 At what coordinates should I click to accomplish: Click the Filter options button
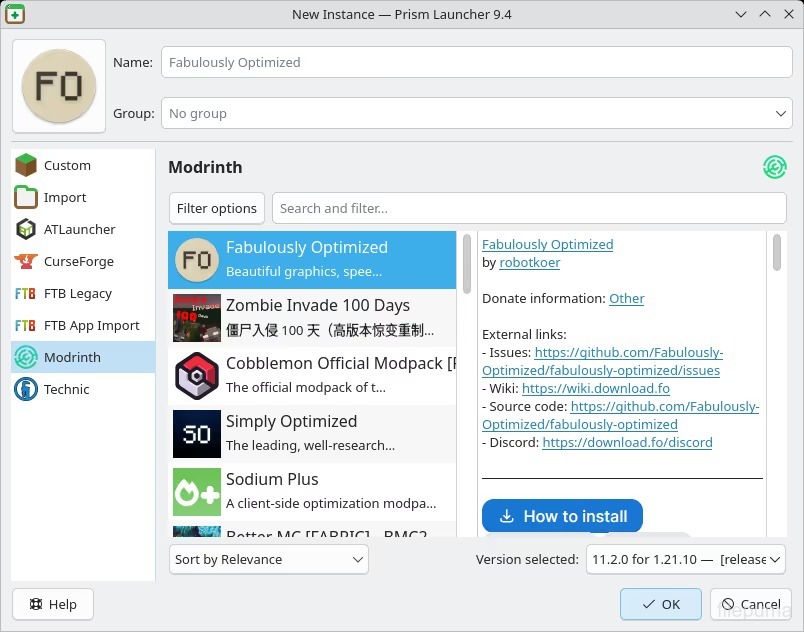point(217,209)
